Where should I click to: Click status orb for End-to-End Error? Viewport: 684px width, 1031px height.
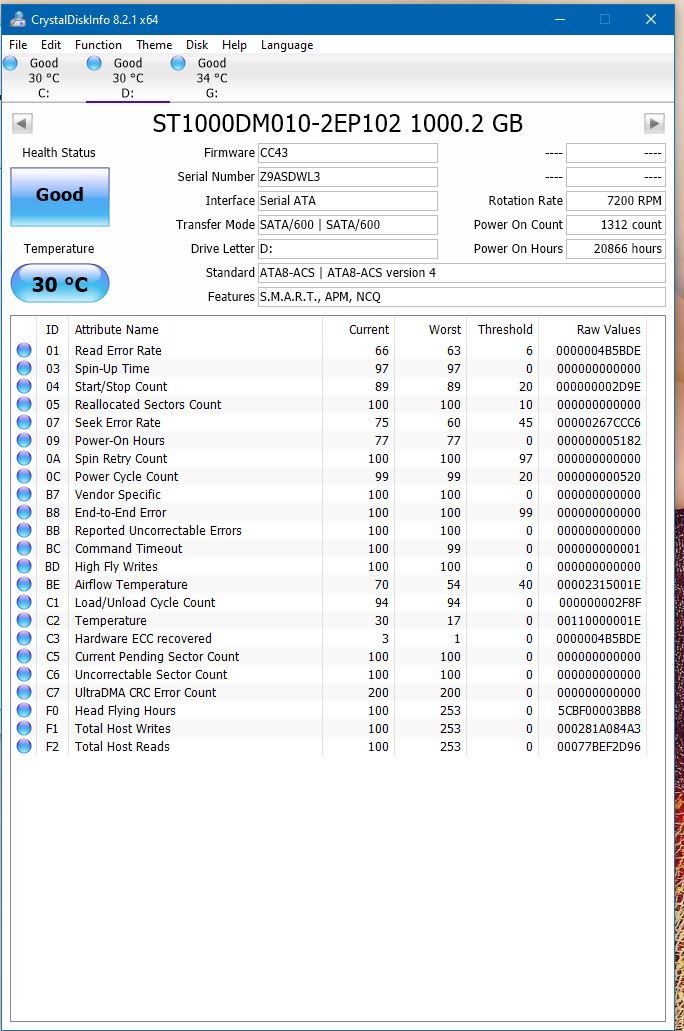[24, 512]
